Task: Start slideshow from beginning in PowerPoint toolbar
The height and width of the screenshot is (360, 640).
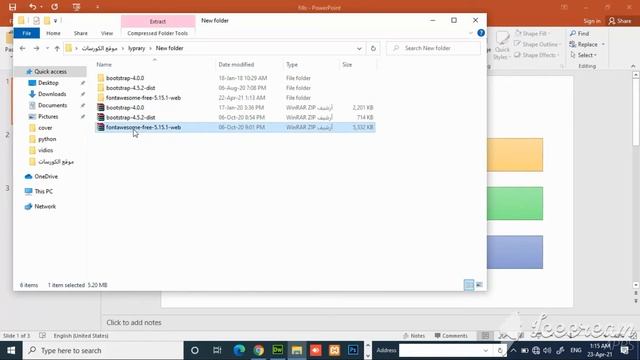Action: tap(76, 7)
